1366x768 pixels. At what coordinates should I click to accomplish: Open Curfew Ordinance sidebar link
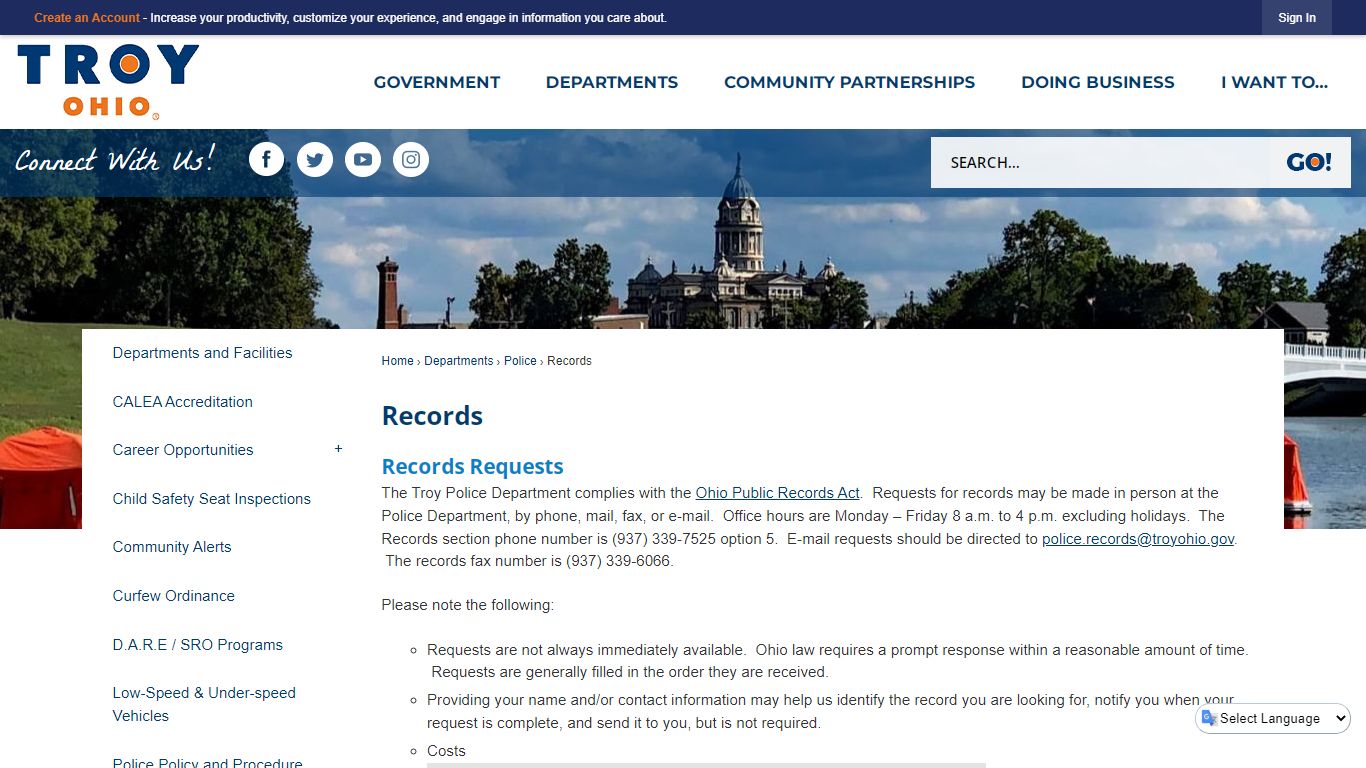[x=174, y=596]
